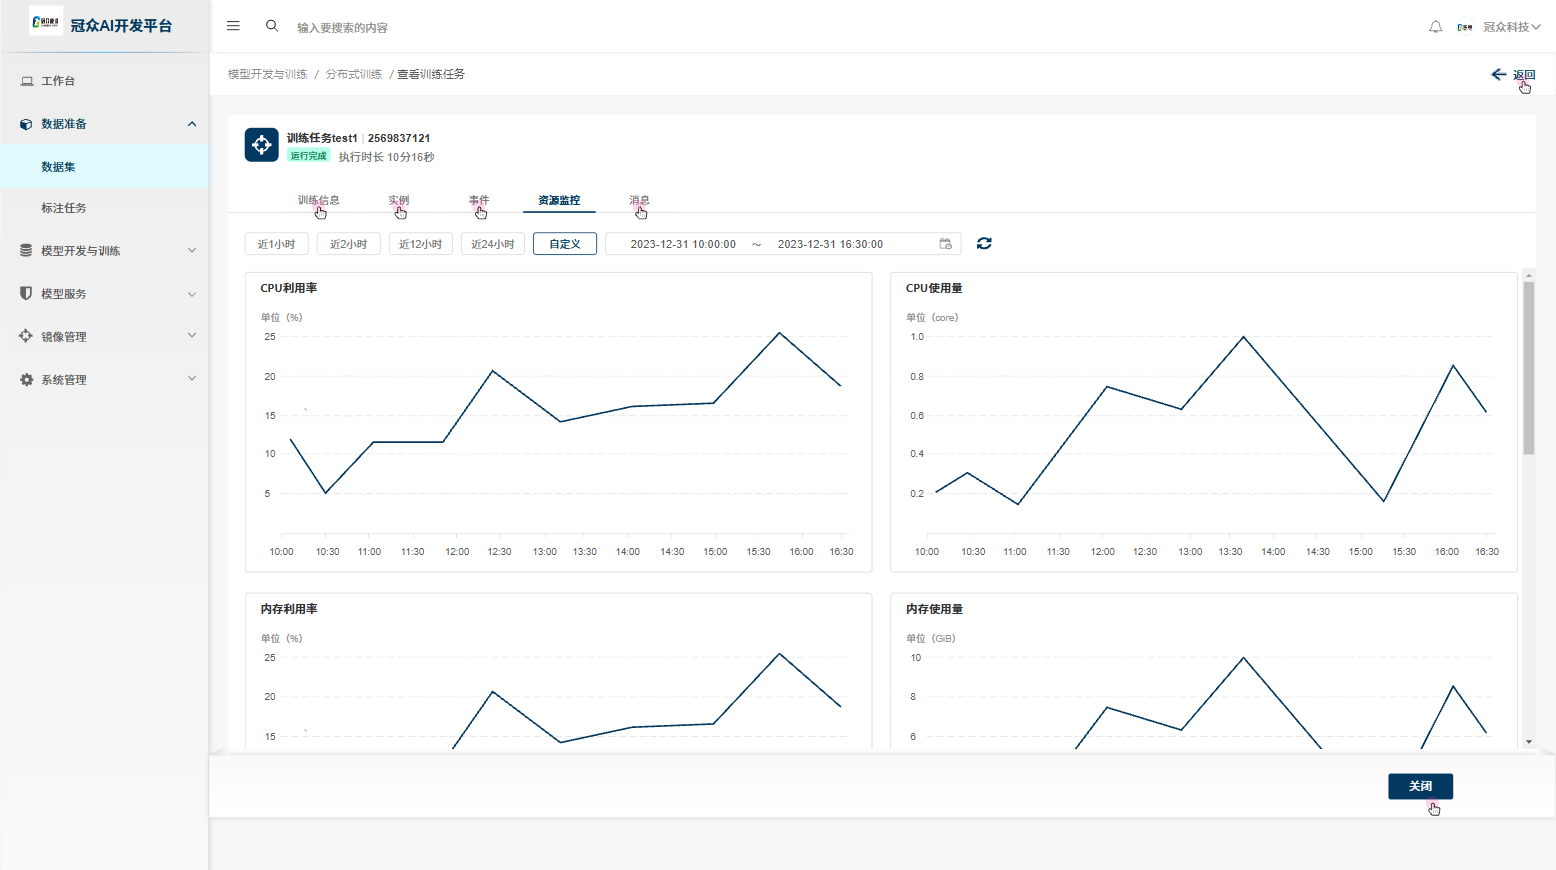This screenshot has width=1556, height=870.
Task: Open the 冠众科技 user dropdown
Action: point(1511,27)
